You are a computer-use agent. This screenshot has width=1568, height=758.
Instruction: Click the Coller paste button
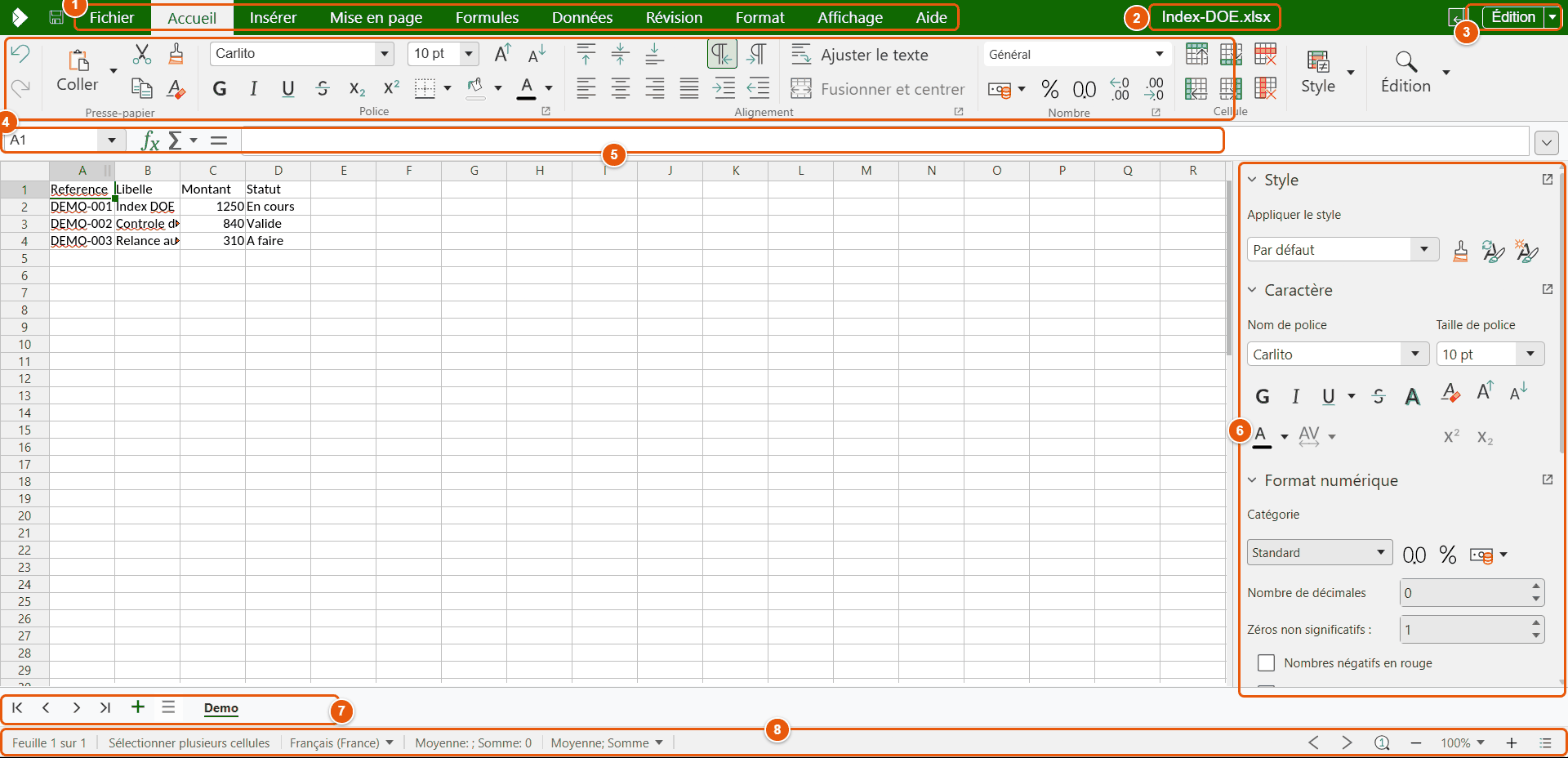tap(78, 71)
